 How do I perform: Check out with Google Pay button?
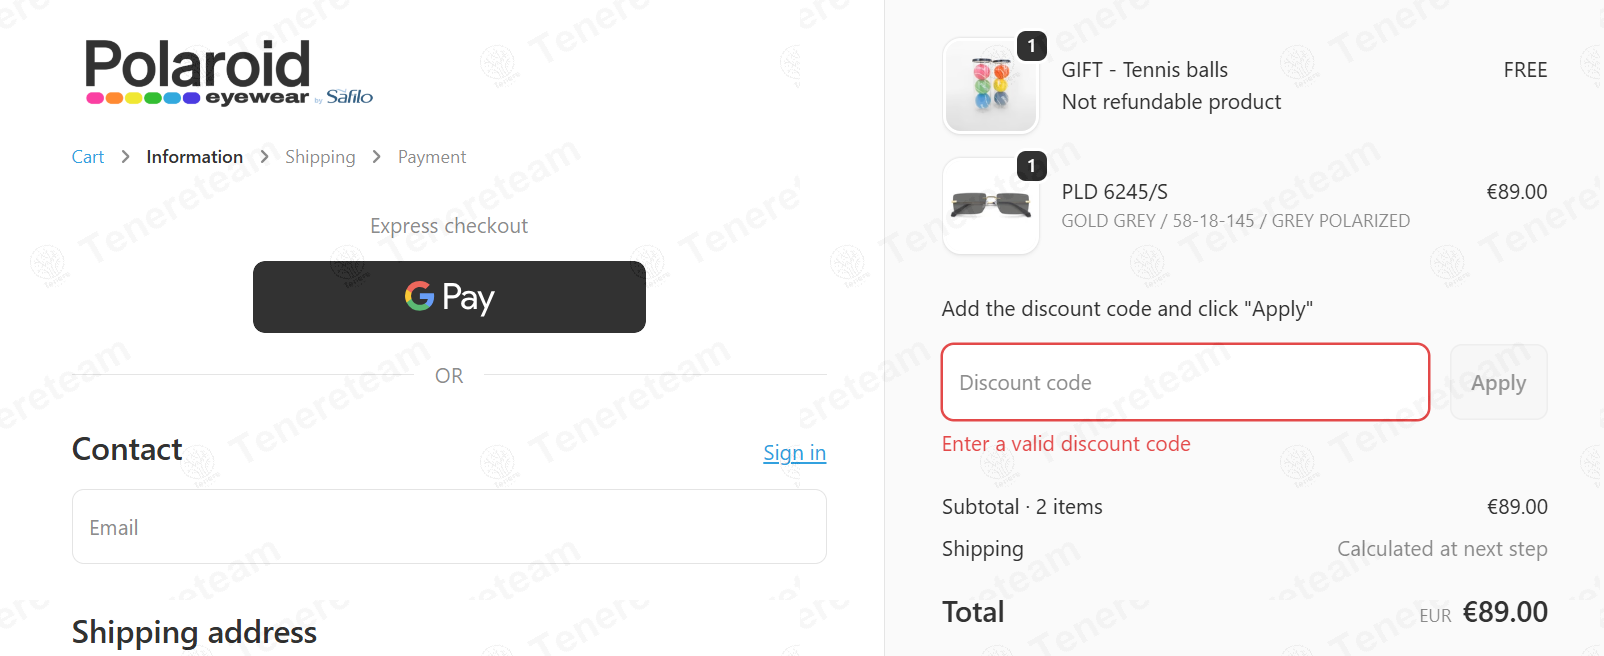point(449,297)
